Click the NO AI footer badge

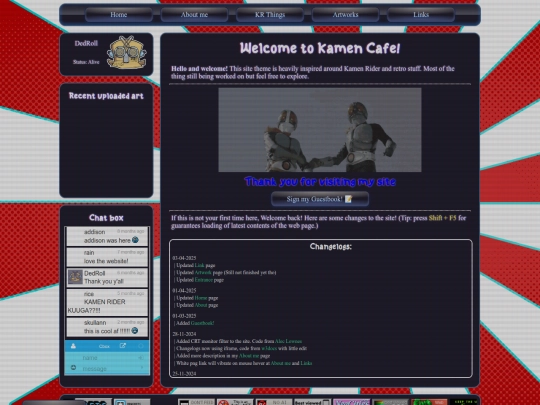coord(274,402)
